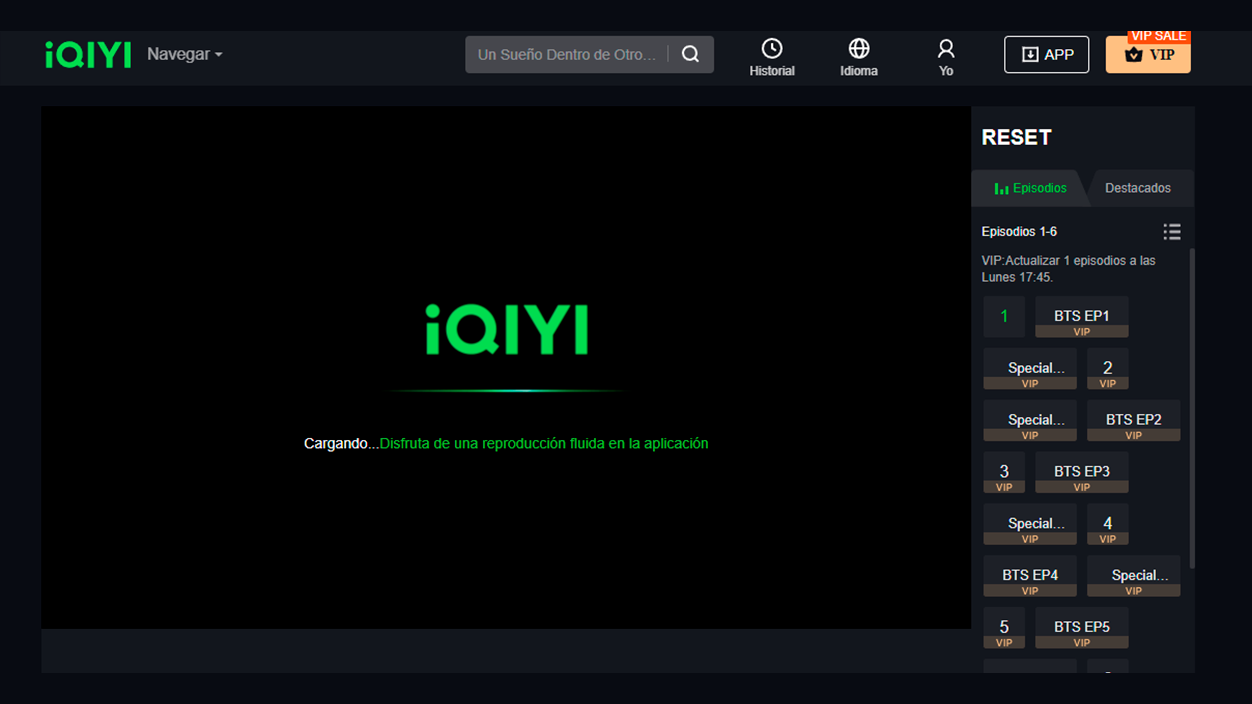Click the episode list scrollbar
The width and height of the screenshot is (1252, 704).
coord(1191,408)
